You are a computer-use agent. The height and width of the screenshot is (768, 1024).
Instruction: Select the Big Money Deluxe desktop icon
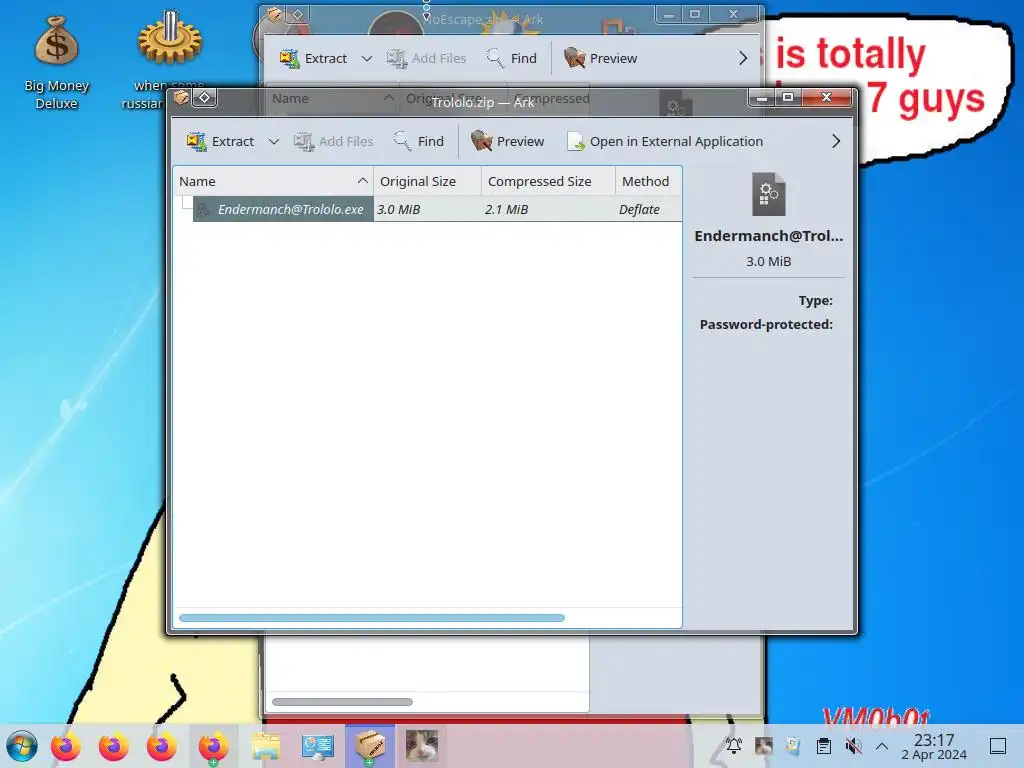click(x=57, y=63)
